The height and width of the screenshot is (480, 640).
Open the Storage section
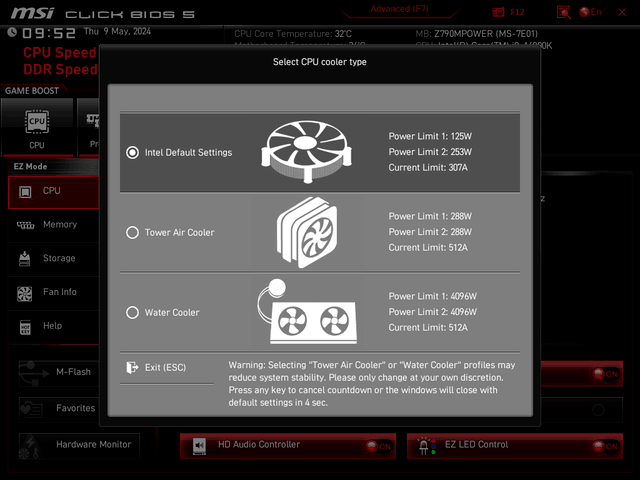tap(53, 259)
